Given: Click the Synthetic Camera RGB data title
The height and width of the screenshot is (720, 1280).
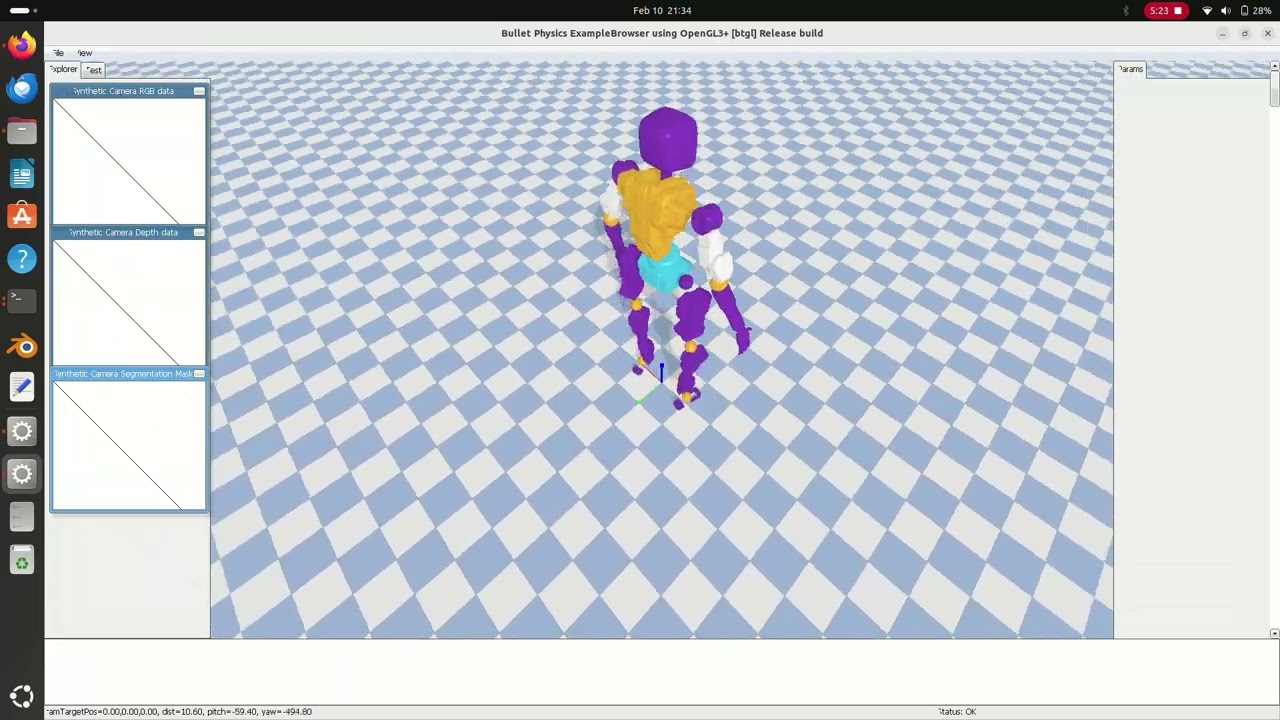Looking at the screenshot, I should pos(123,91).
